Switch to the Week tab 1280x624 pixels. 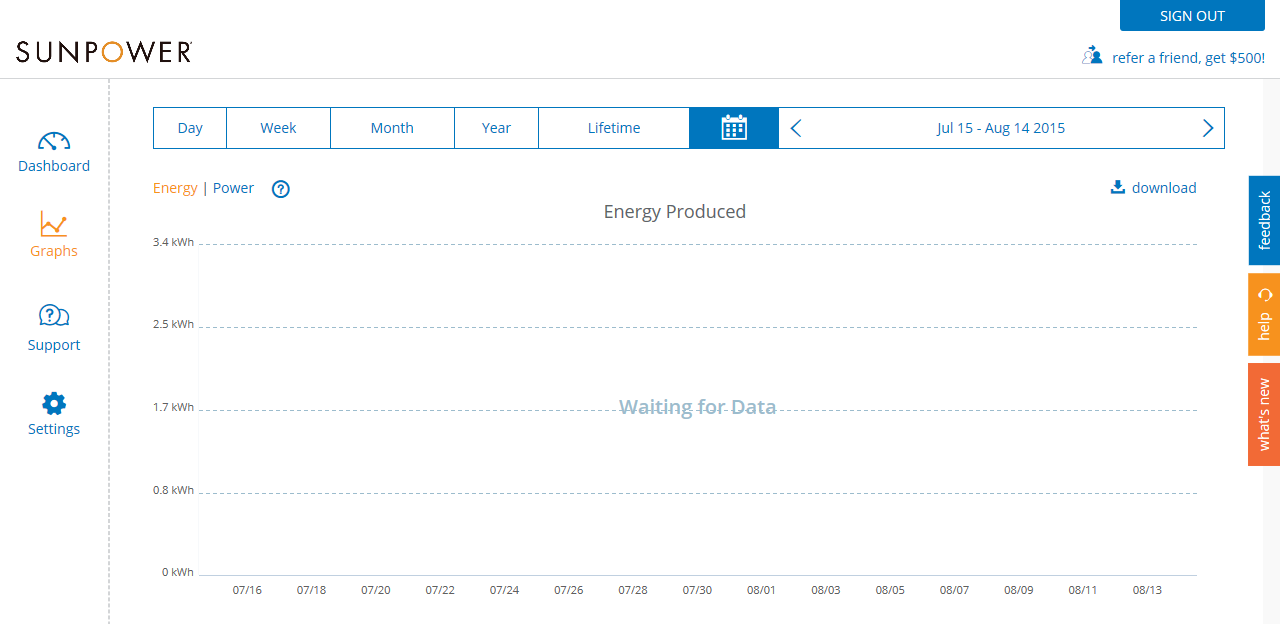278,128
